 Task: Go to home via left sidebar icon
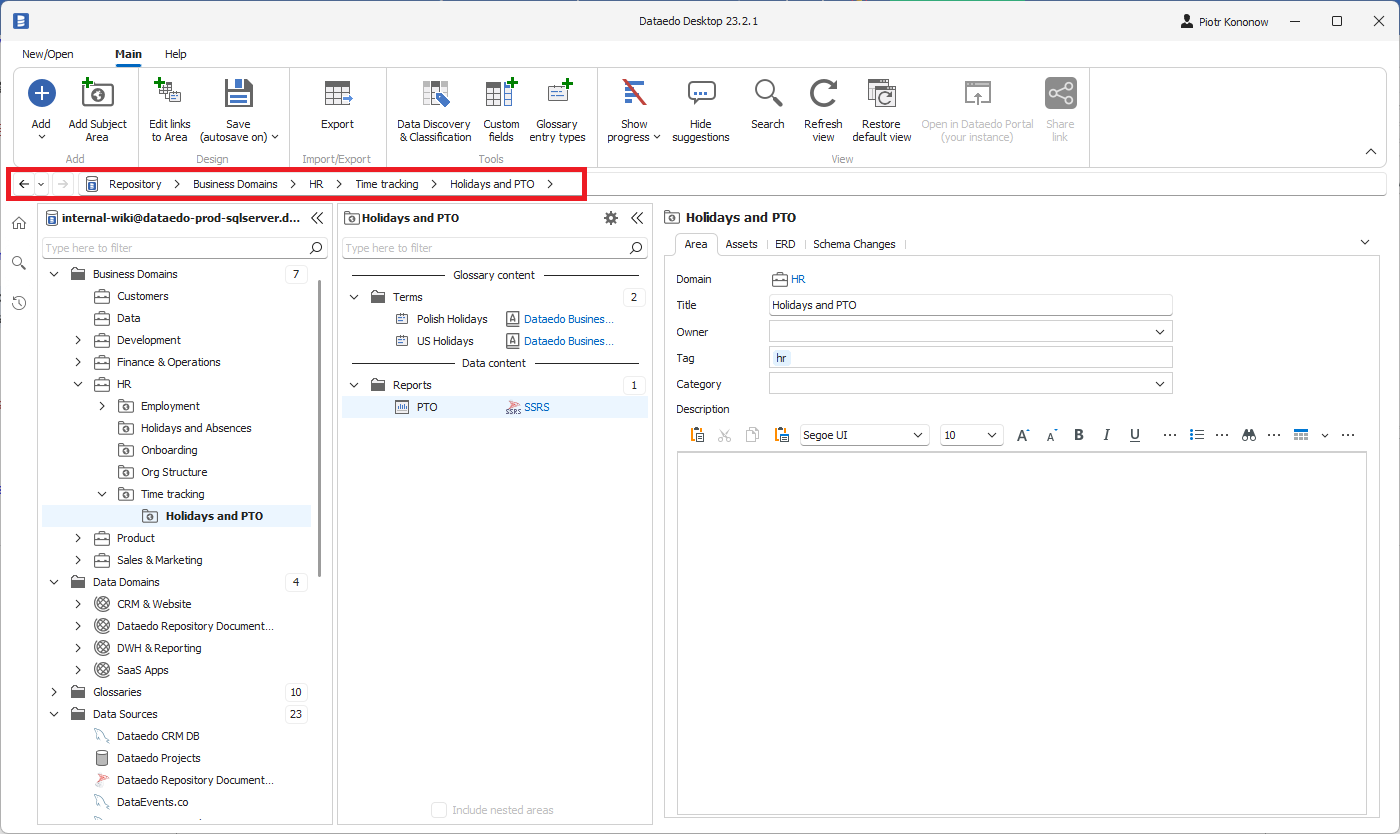(19, 223)
